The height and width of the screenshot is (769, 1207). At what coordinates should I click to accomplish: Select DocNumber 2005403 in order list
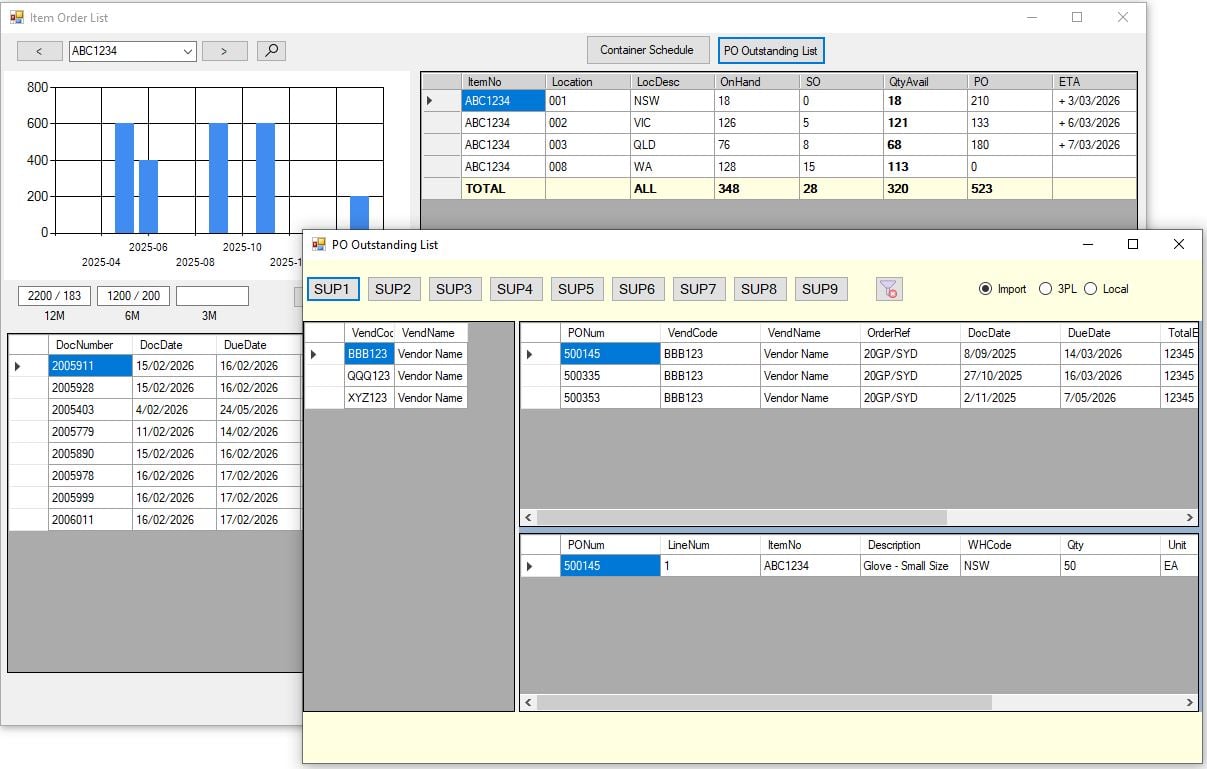tap(90, 410)
